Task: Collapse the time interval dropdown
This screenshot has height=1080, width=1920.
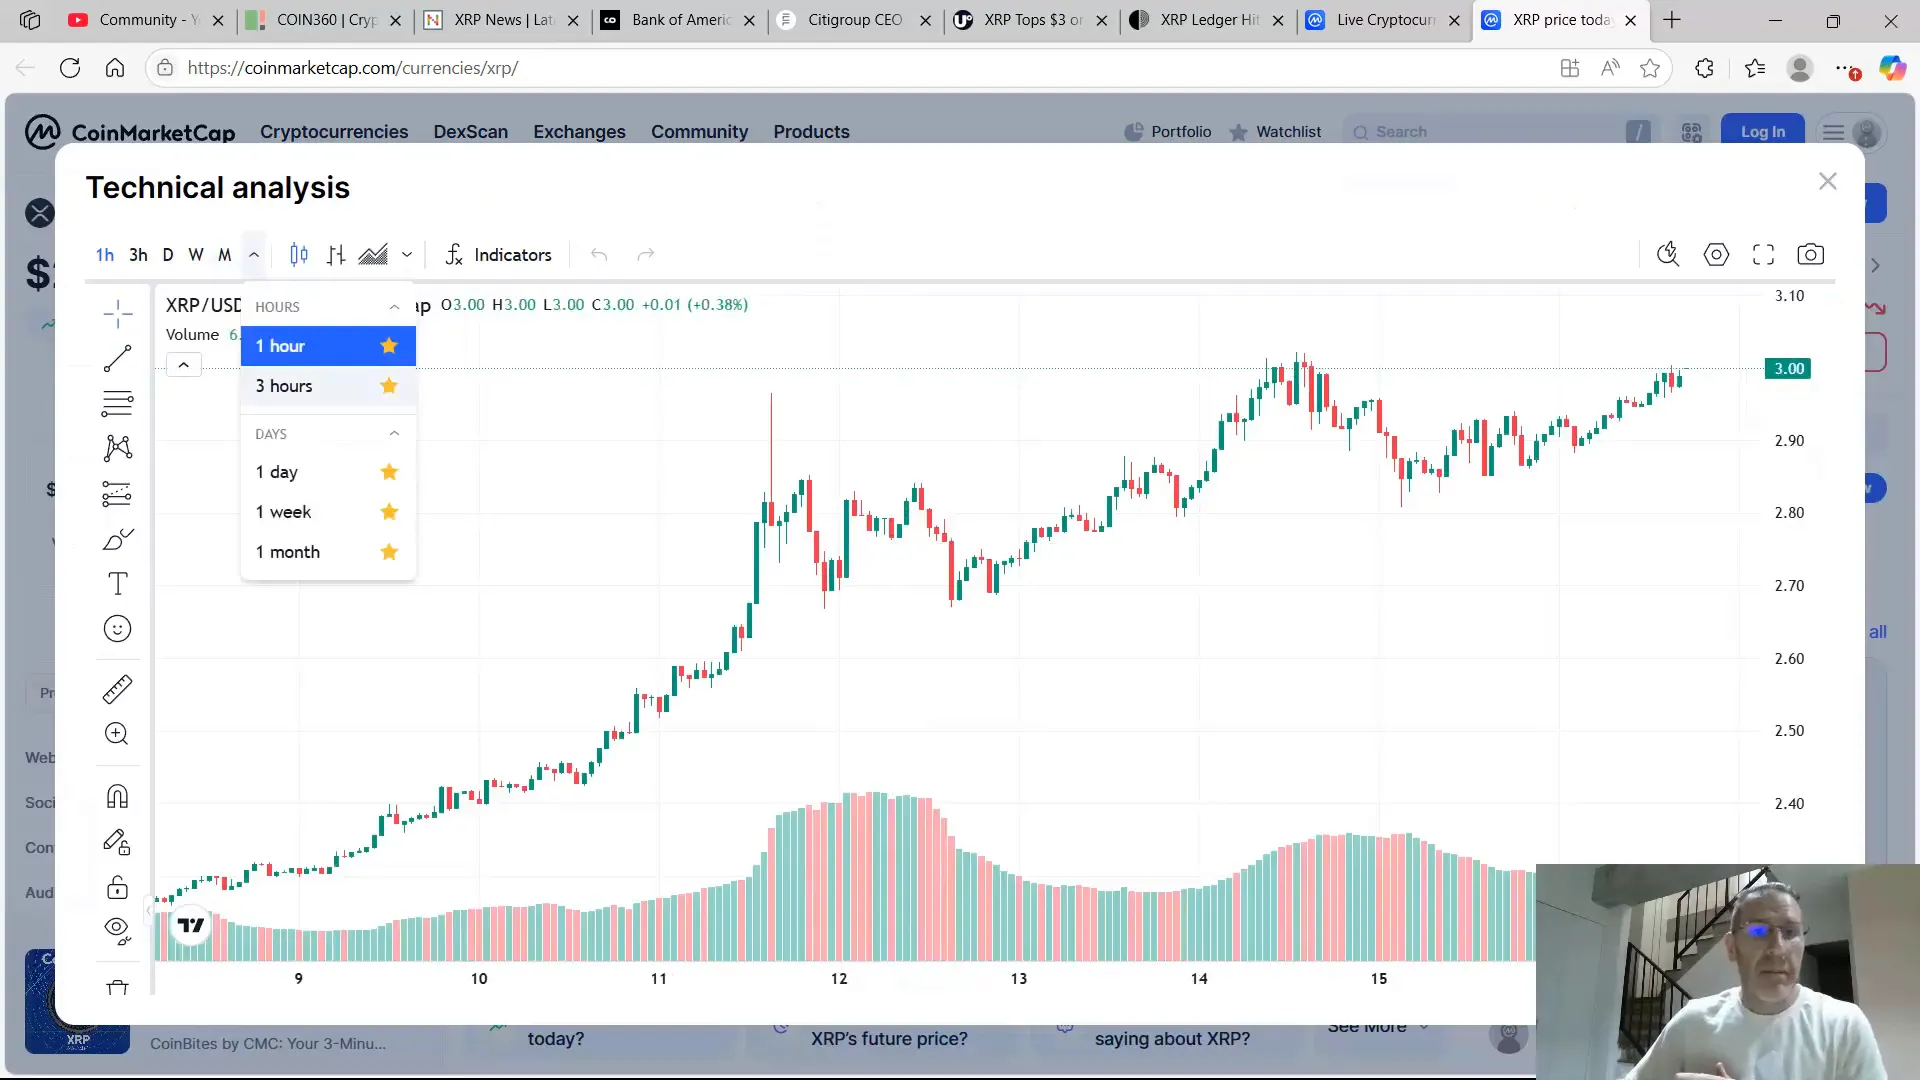Action: tap(254, 255)
